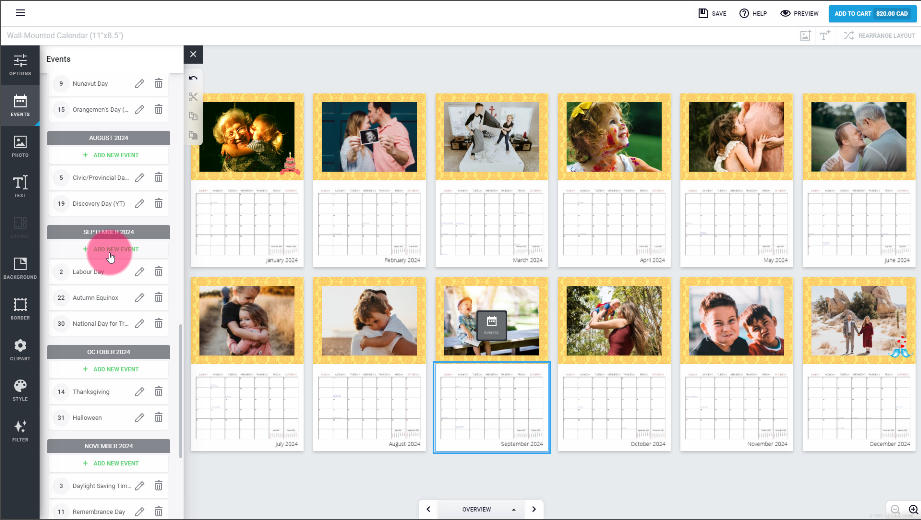Select the Text tool in sidebar

(20, 186)
